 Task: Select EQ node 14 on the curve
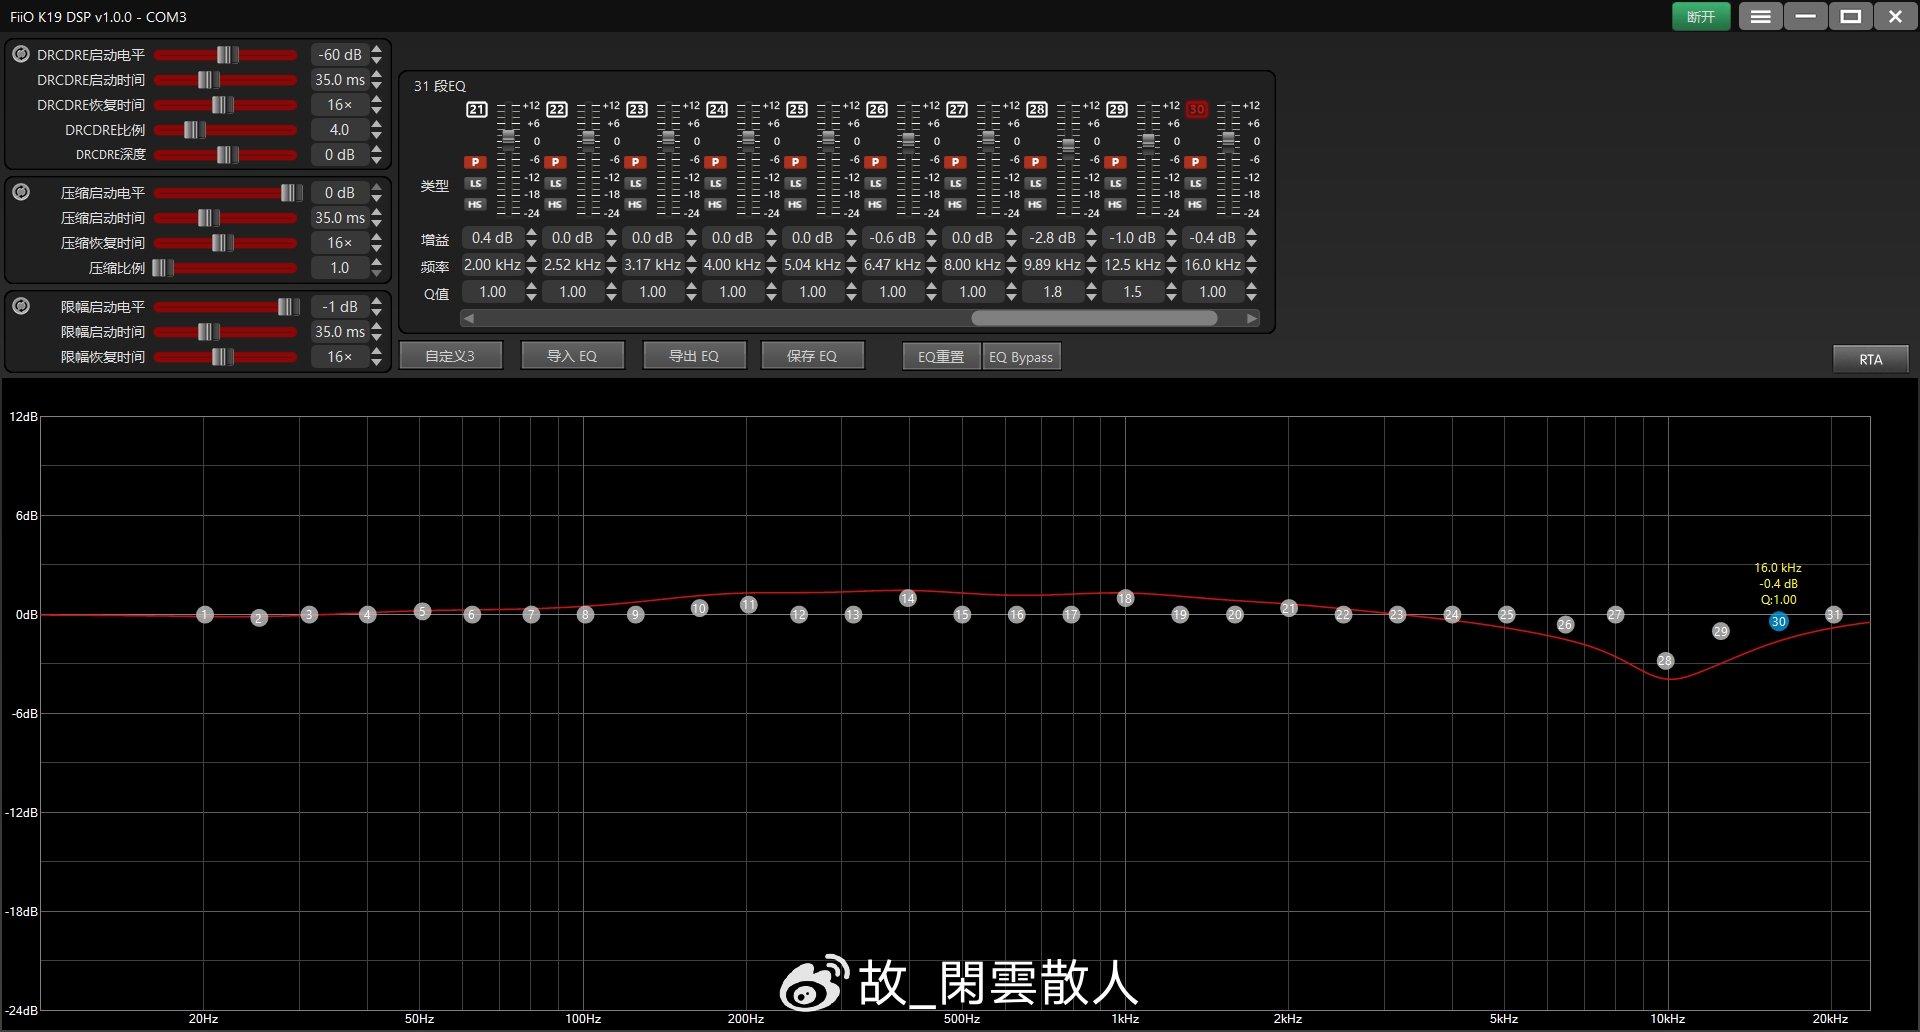click(907, 598)
